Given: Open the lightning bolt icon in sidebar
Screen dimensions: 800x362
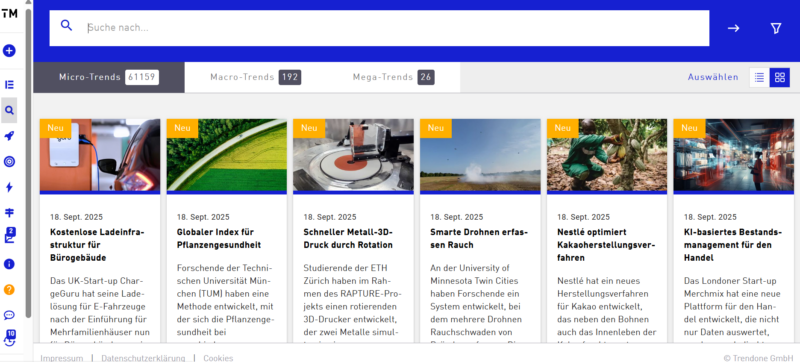Looking at the screenshot, I should point(9,187).
